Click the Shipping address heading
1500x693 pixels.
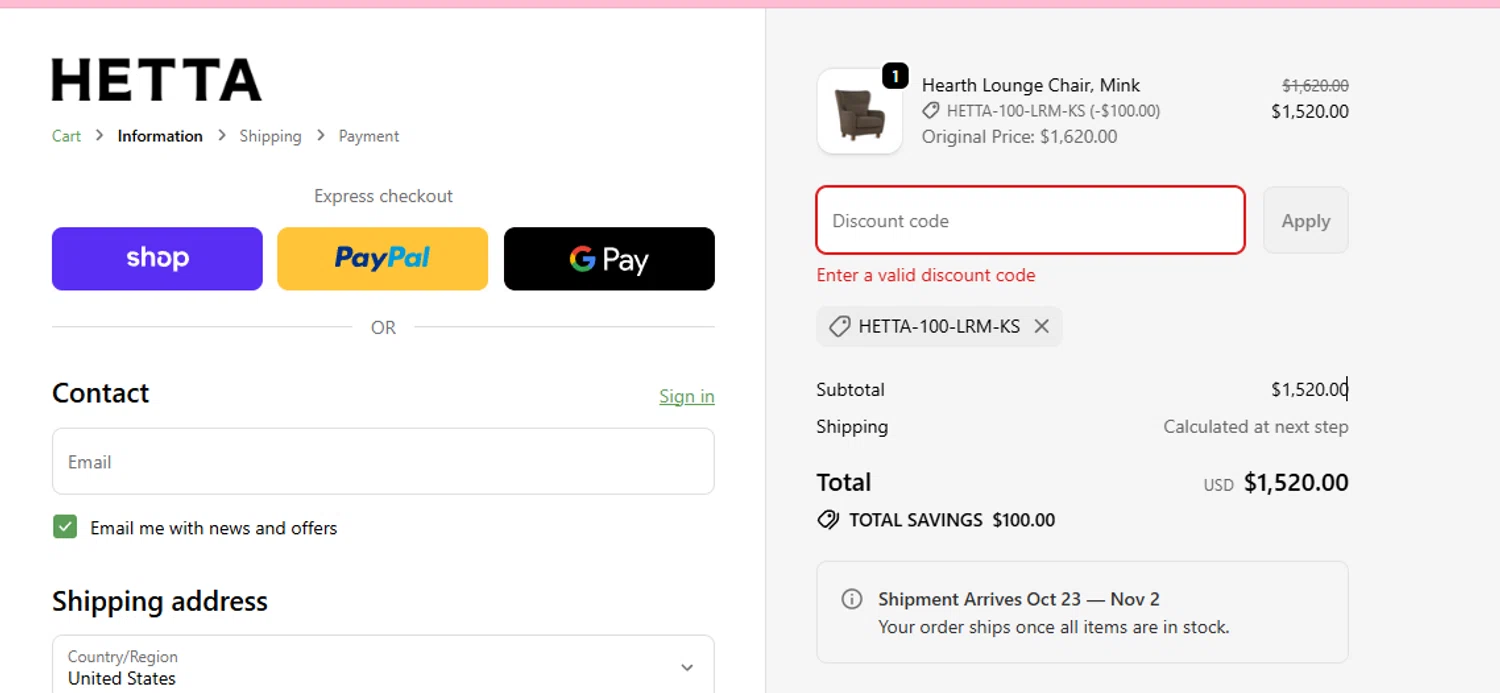coord(160,601)
